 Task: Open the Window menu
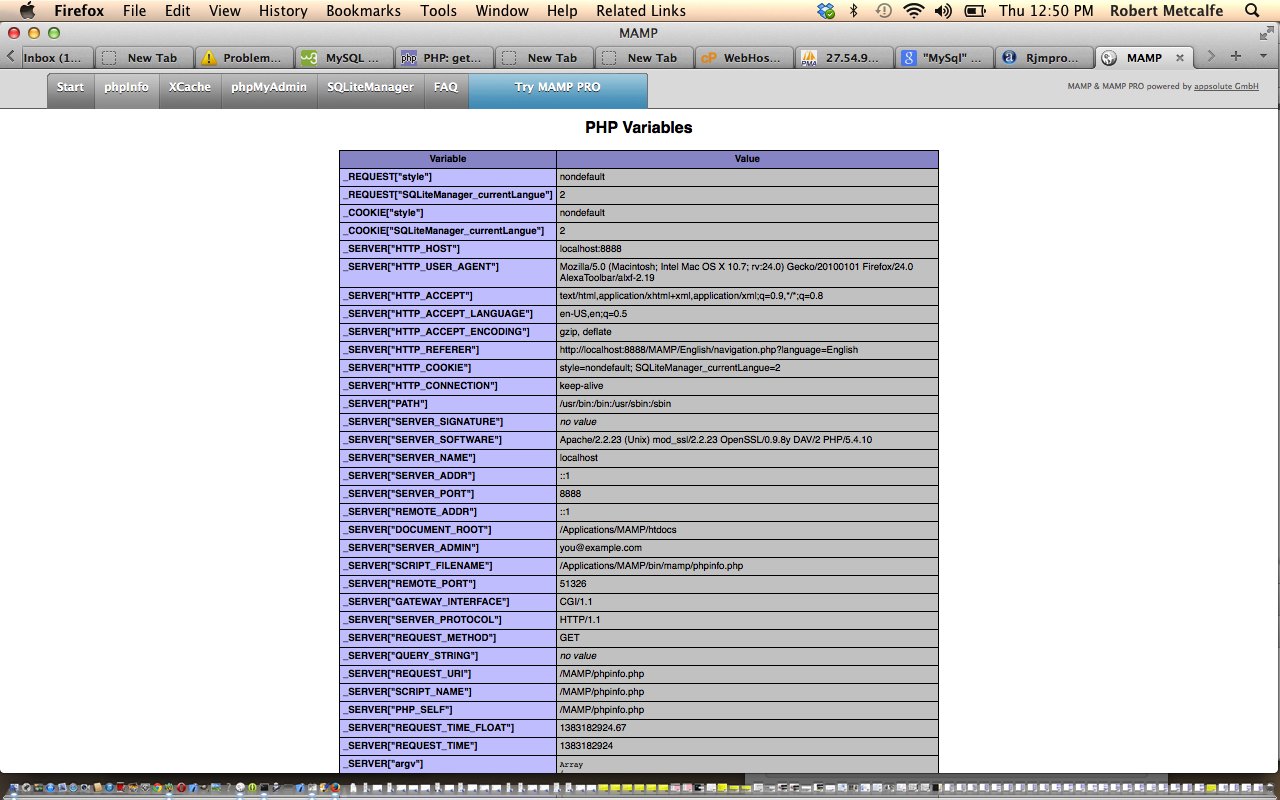[x=502, y=11]
